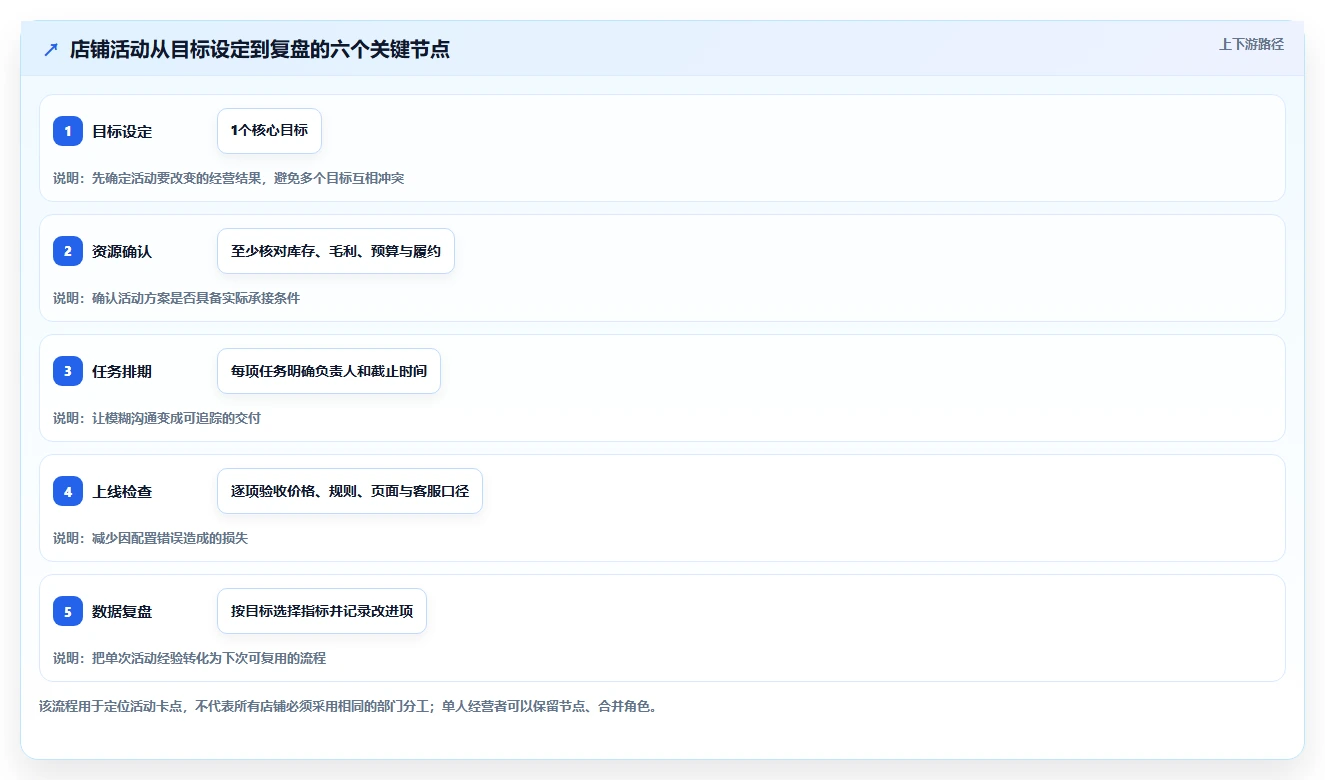Select the 至少核对库存、毛利、预算与履约 chip
The height and width of the screenshot is (780, 1325).
point(336,251)
